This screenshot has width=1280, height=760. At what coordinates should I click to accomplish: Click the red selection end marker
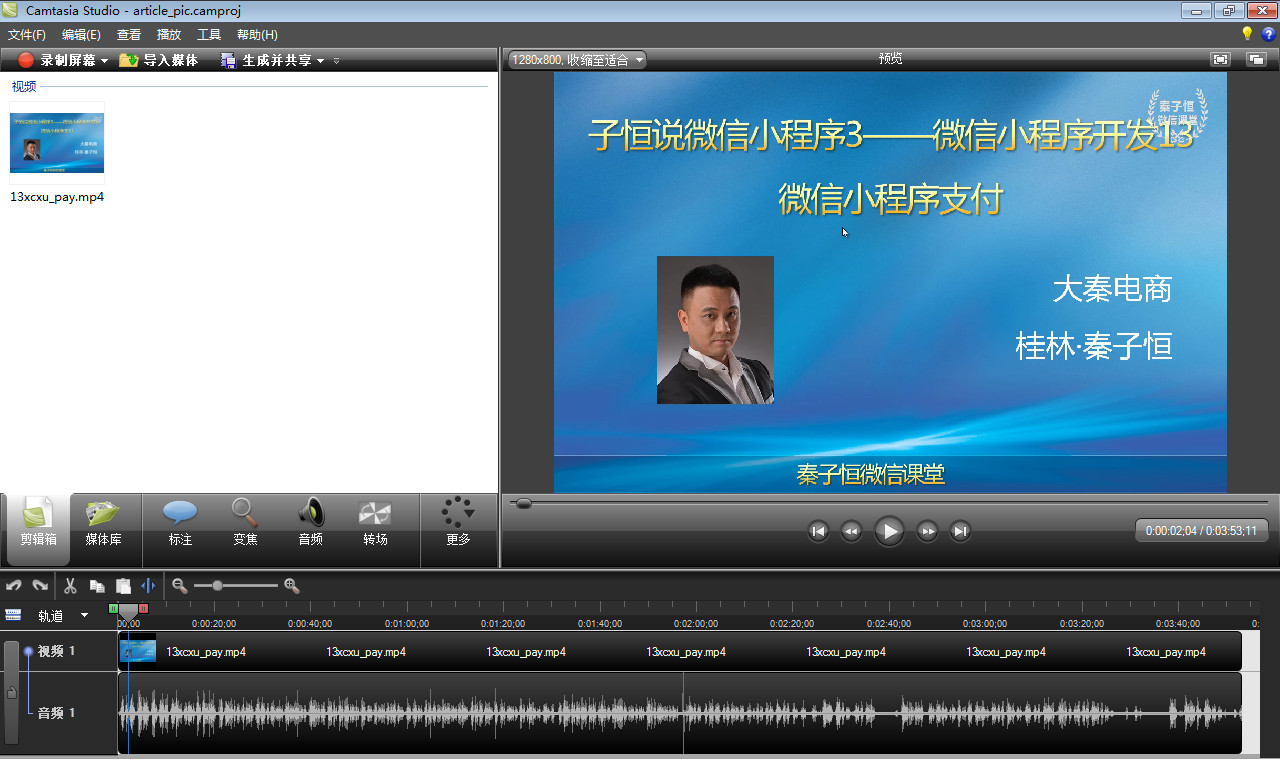(x=143, y=608)
